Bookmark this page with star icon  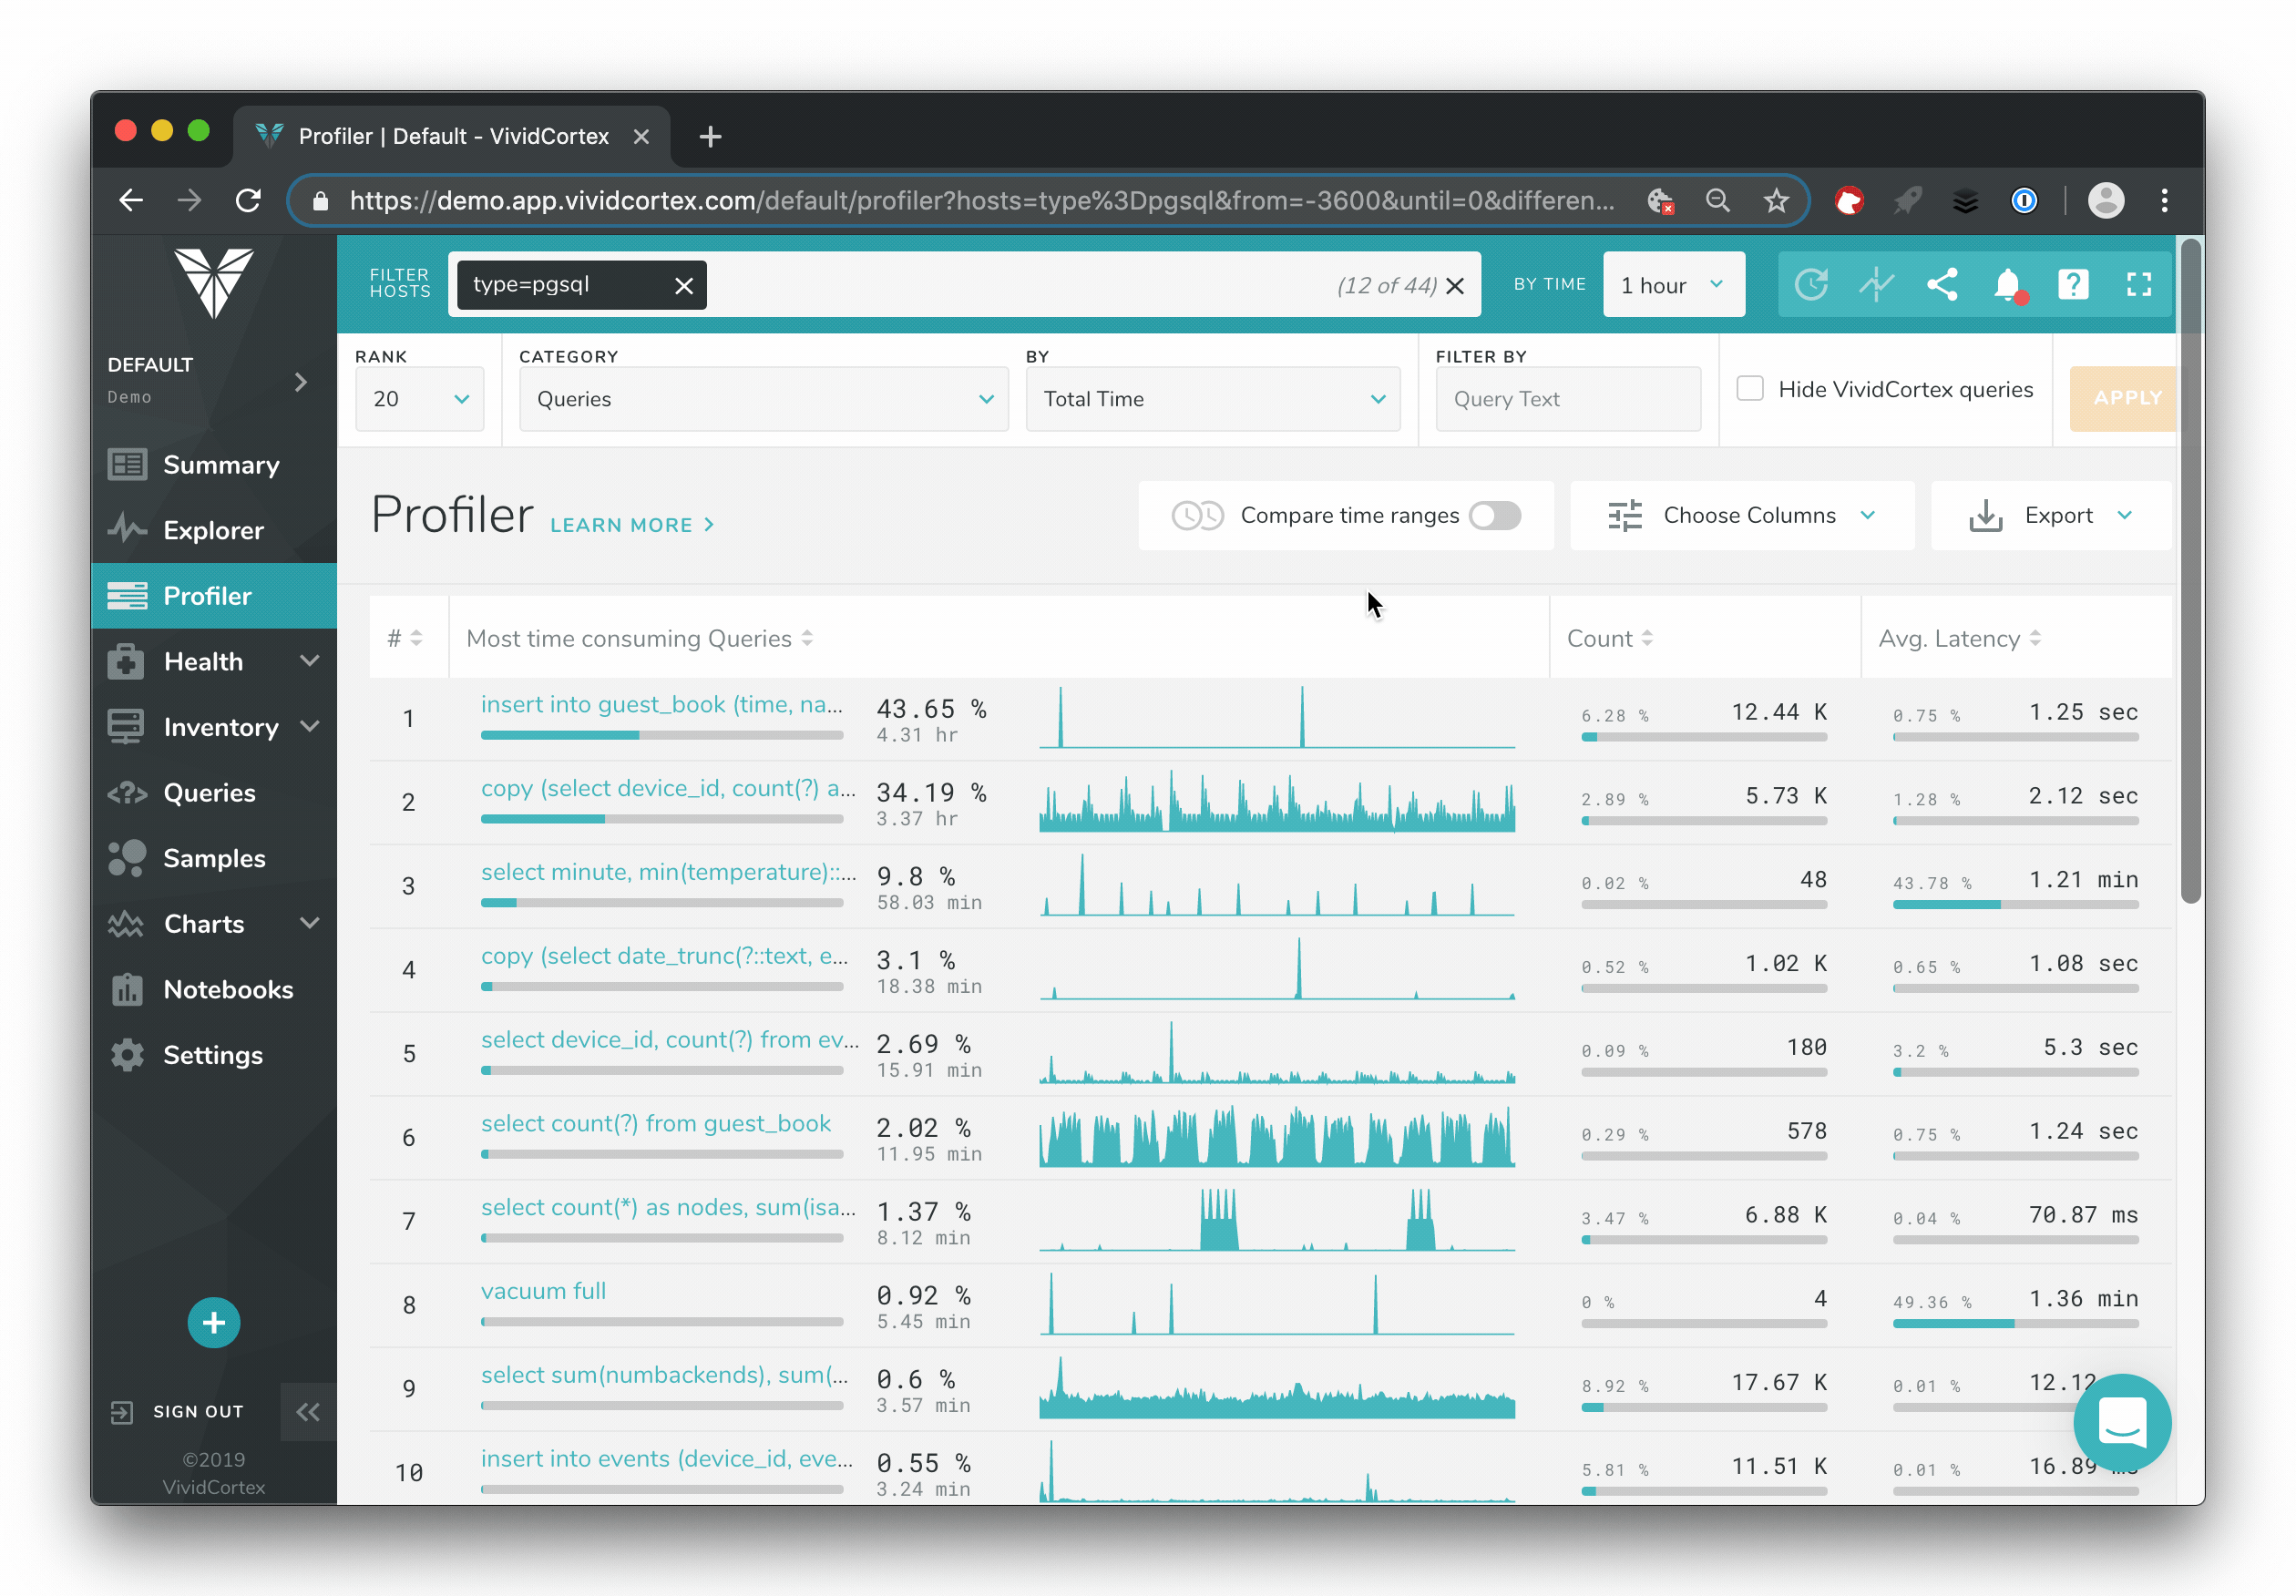click(1776, 201)
